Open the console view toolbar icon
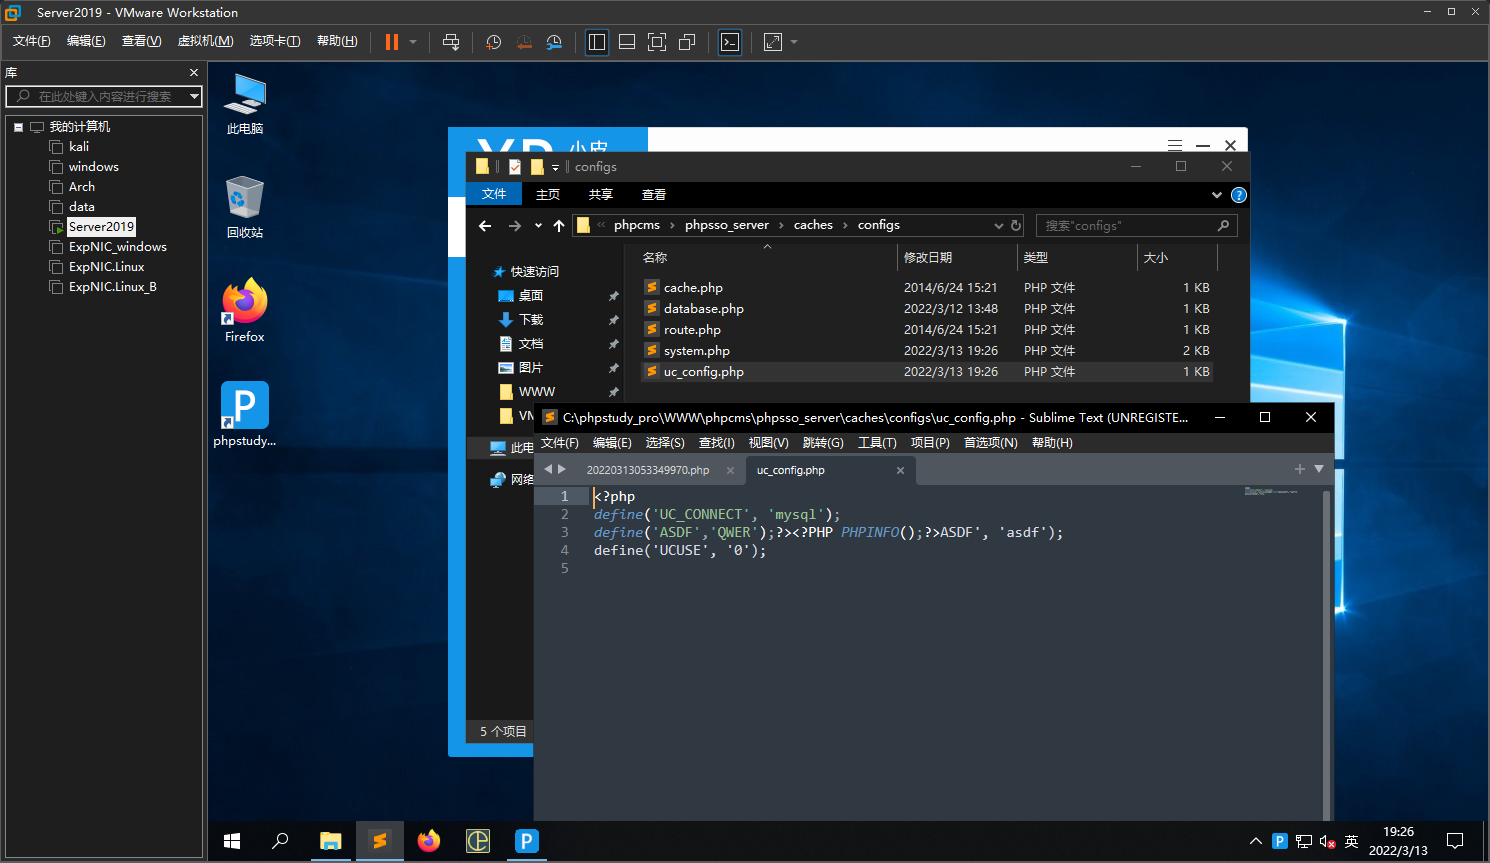1490x863 pixels. [730, 42]
